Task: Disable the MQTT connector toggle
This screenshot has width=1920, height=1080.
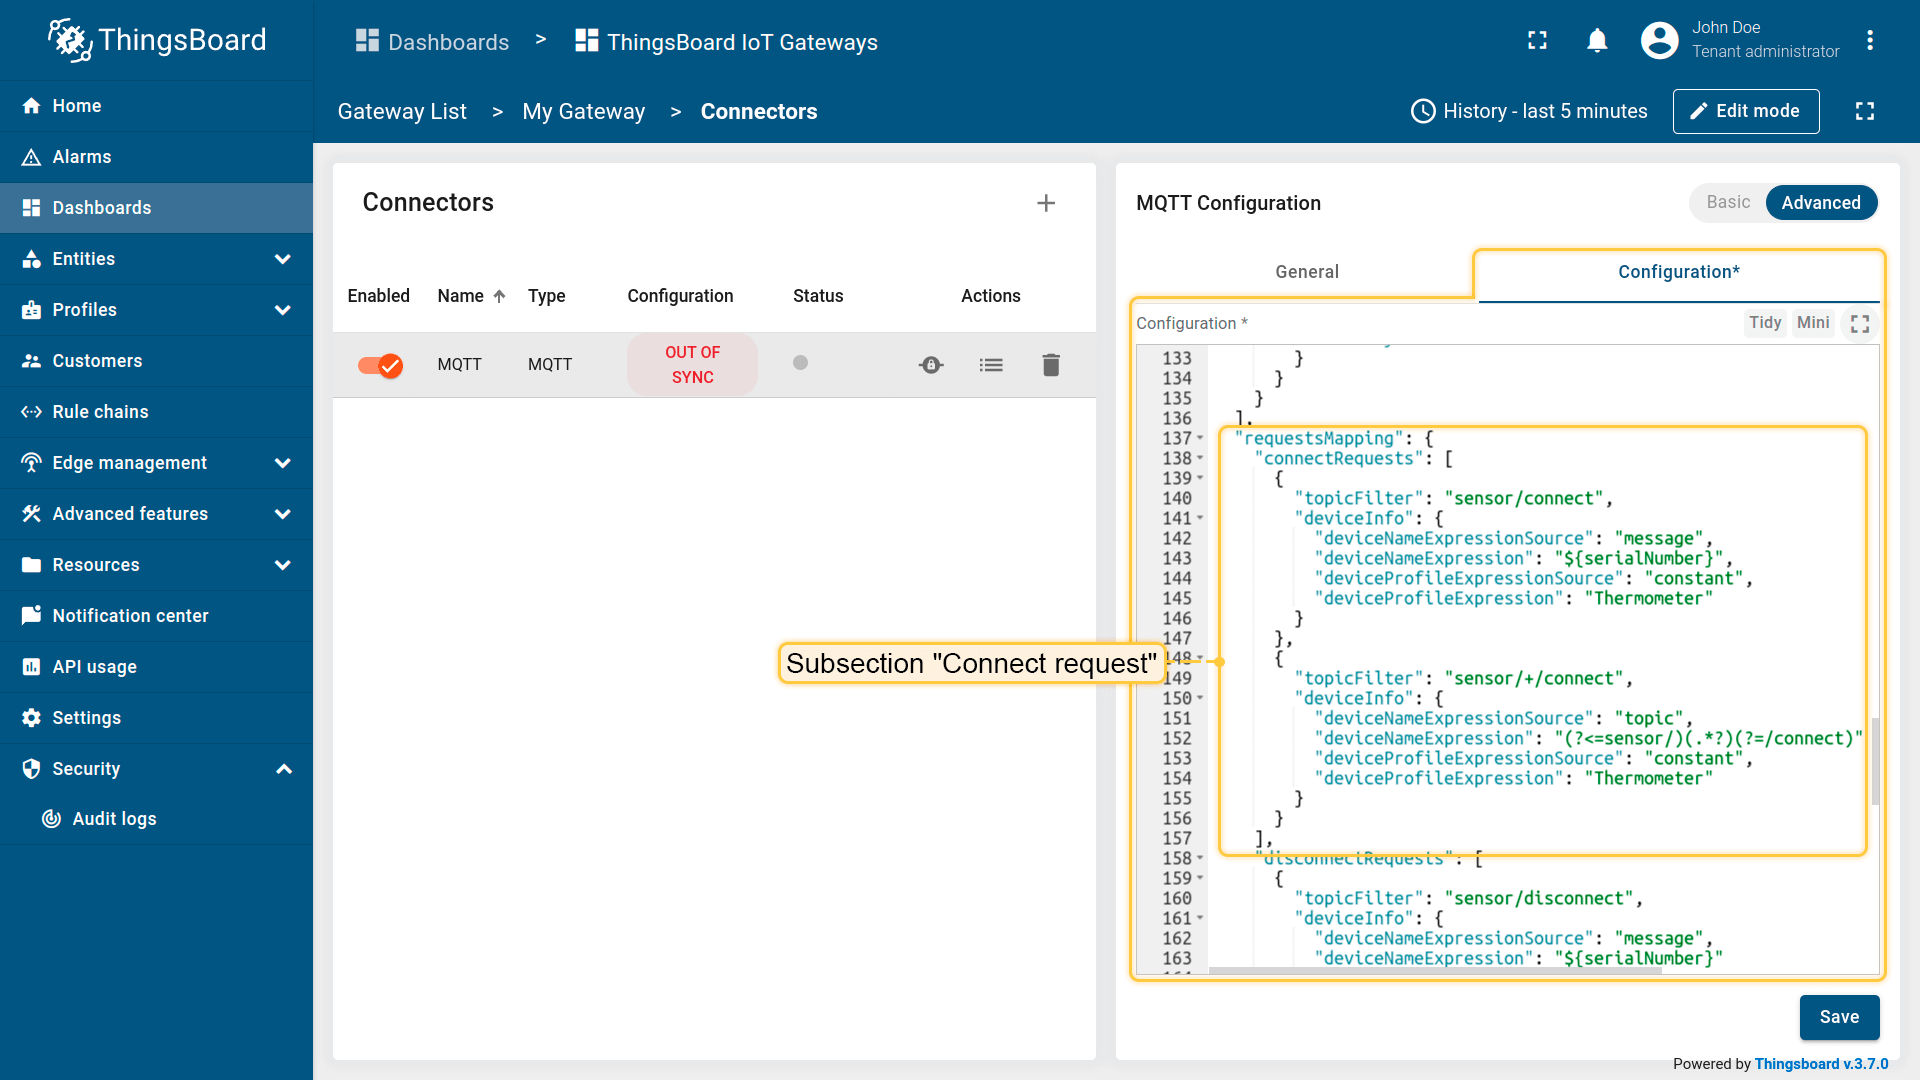Action: [380, 365]
